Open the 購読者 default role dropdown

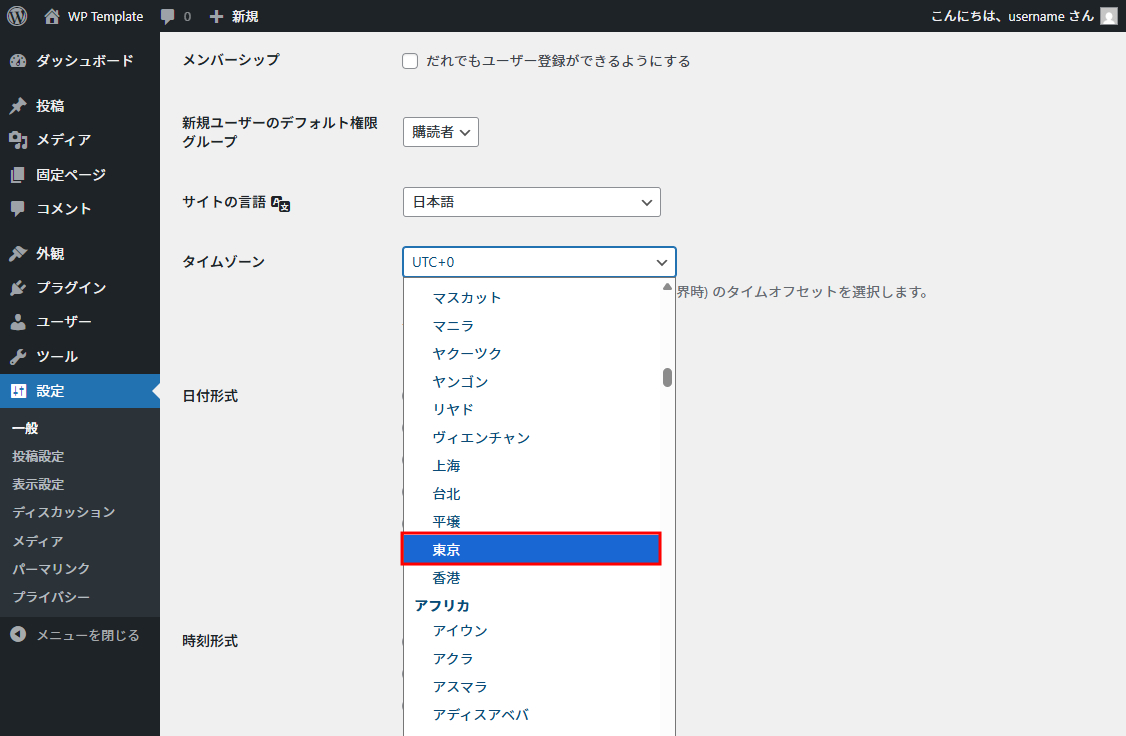(x=441, y=132)
